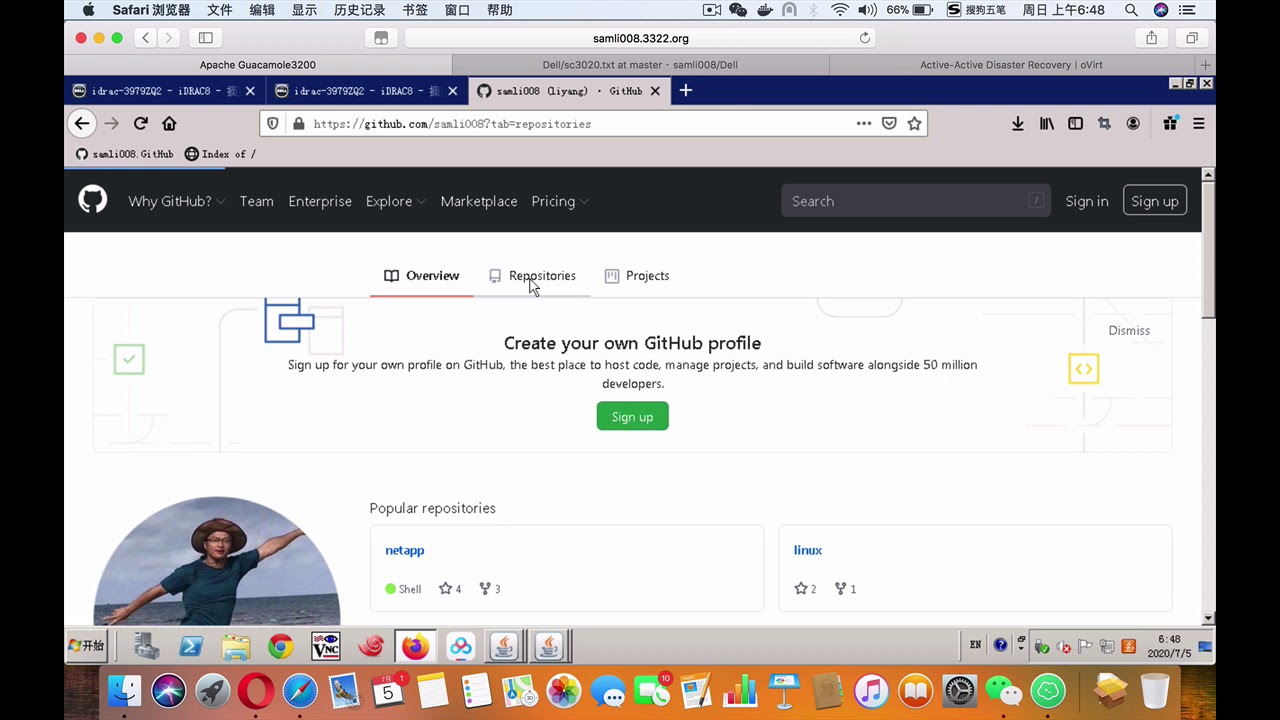Open the linux repository link
This screenshot has height=720, width=1280.
[808, 550]
